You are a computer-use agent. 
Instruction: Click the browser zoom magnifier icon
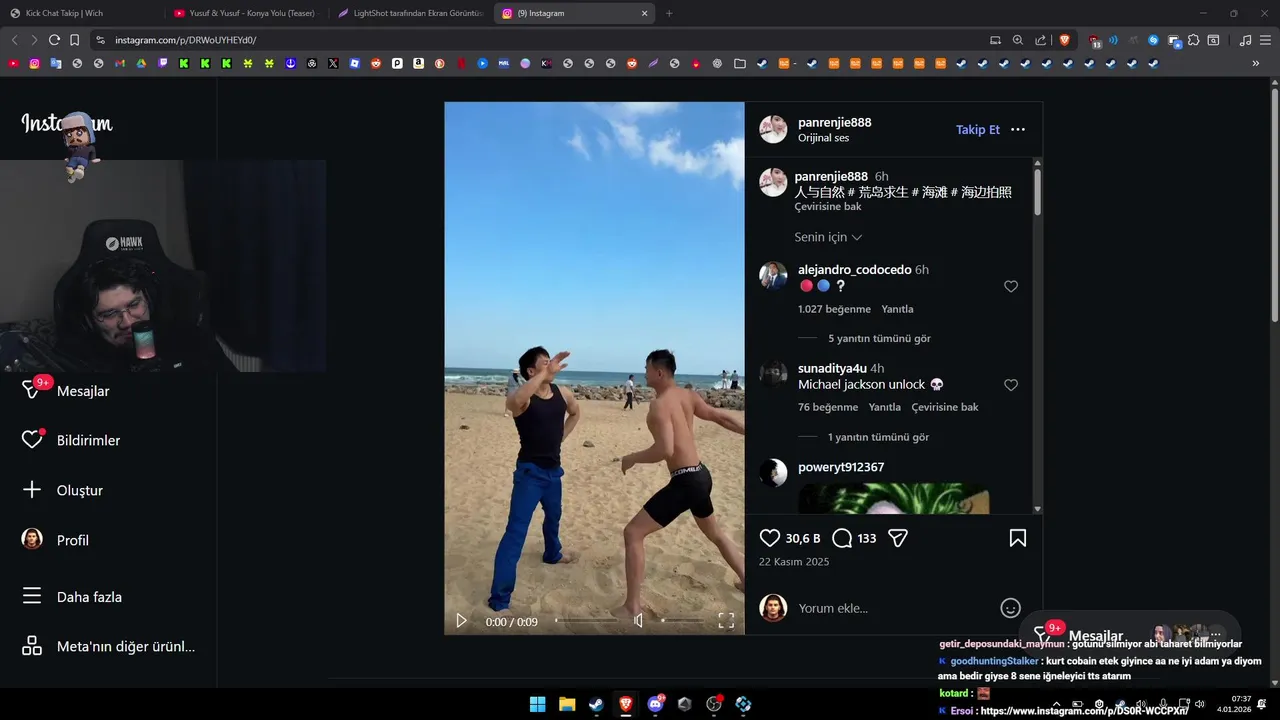(1017, 40)
